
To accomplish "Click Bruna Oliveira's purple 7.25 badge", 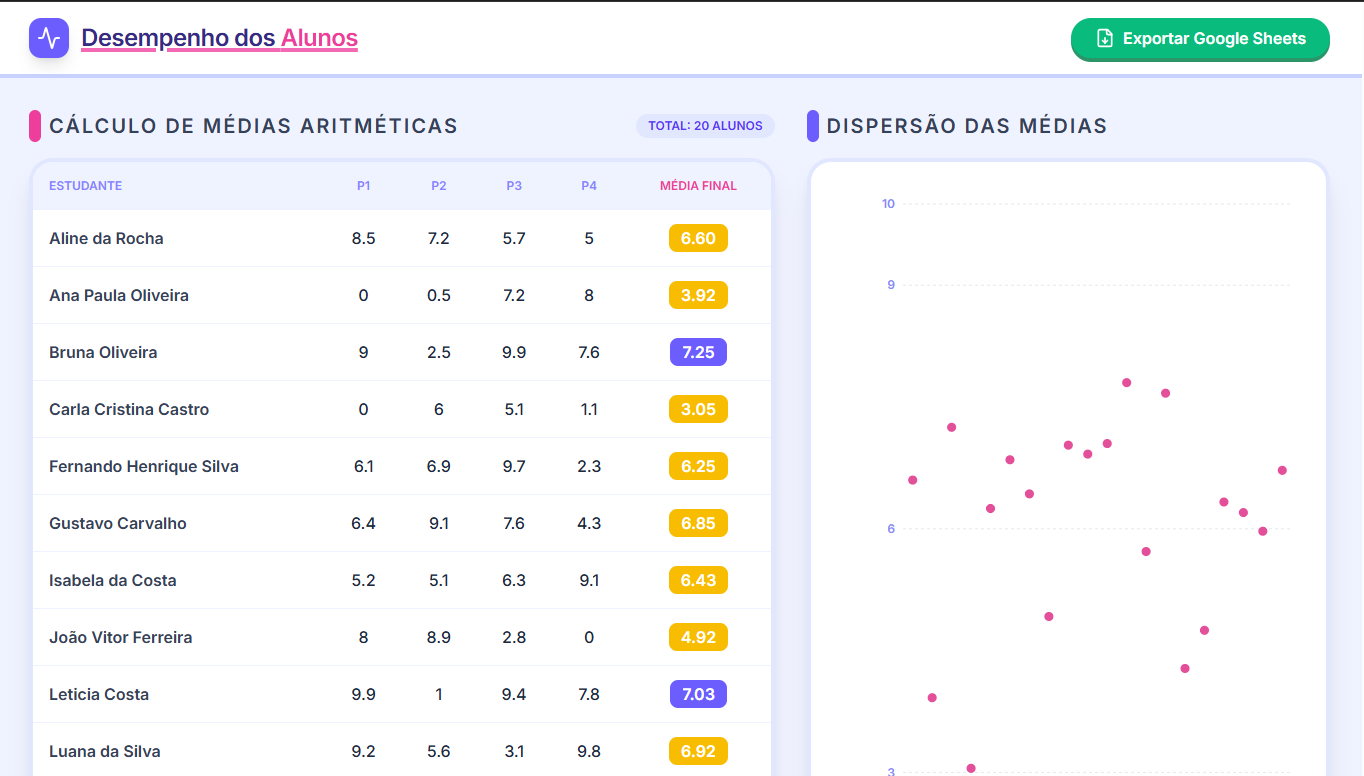I will click(698, 352).
